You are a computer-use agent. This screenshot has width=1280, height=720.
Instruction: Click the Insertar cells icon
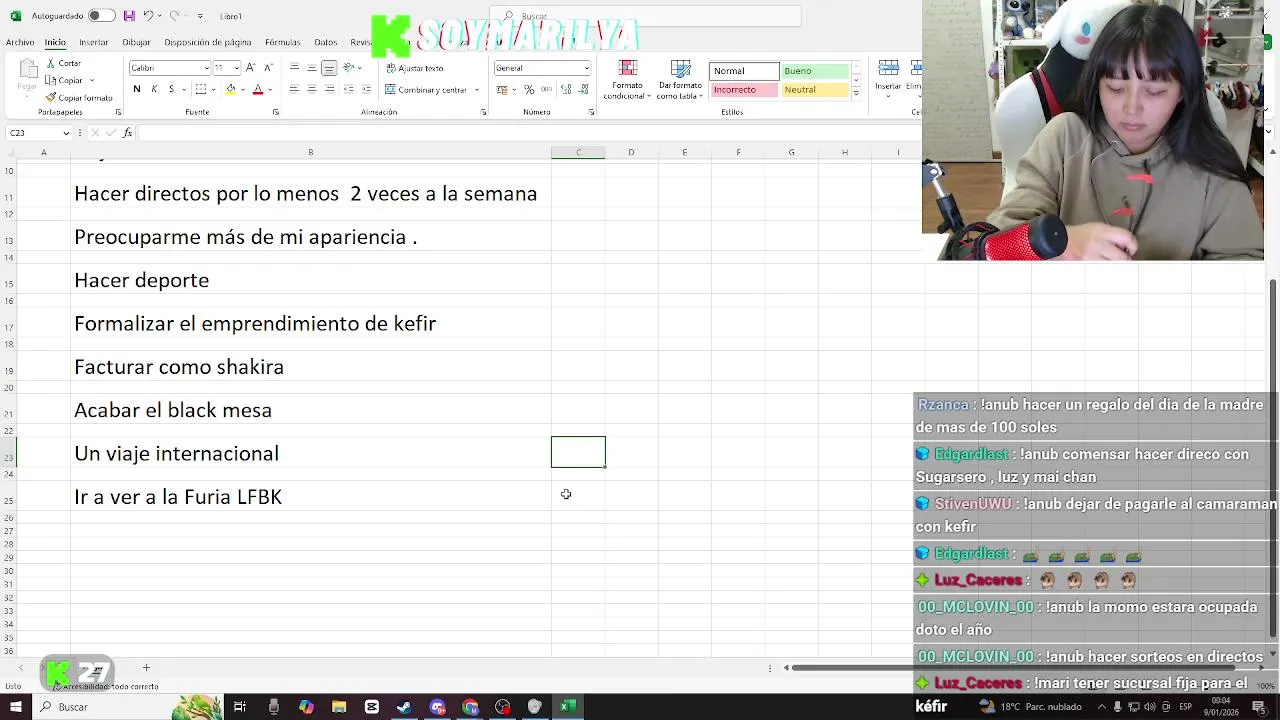click(x=888, y=68)
